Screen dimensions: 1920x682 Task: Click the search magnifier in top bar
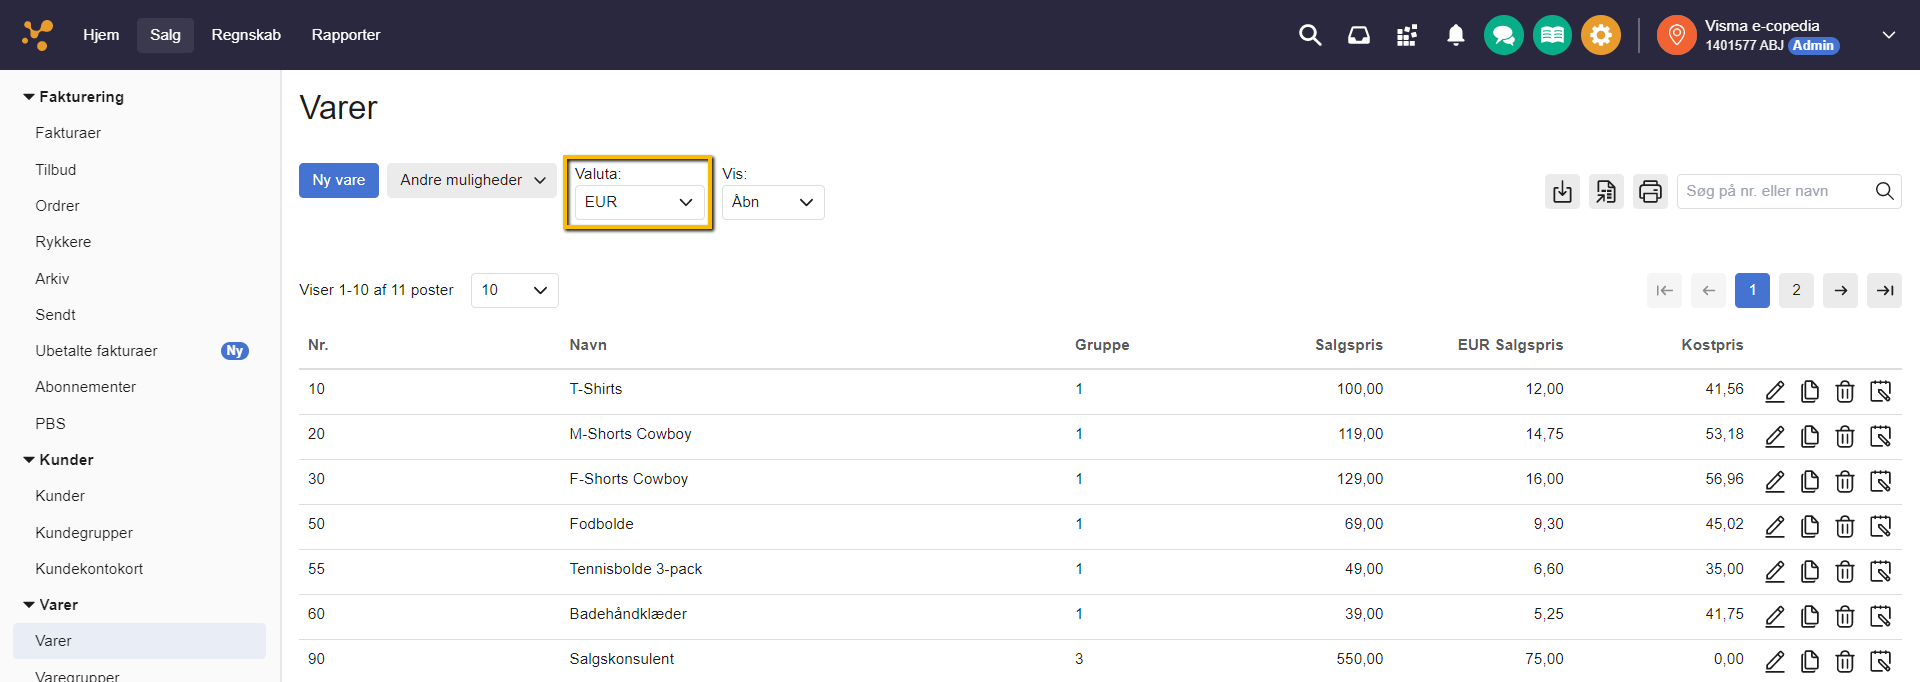pos(1310,36)
